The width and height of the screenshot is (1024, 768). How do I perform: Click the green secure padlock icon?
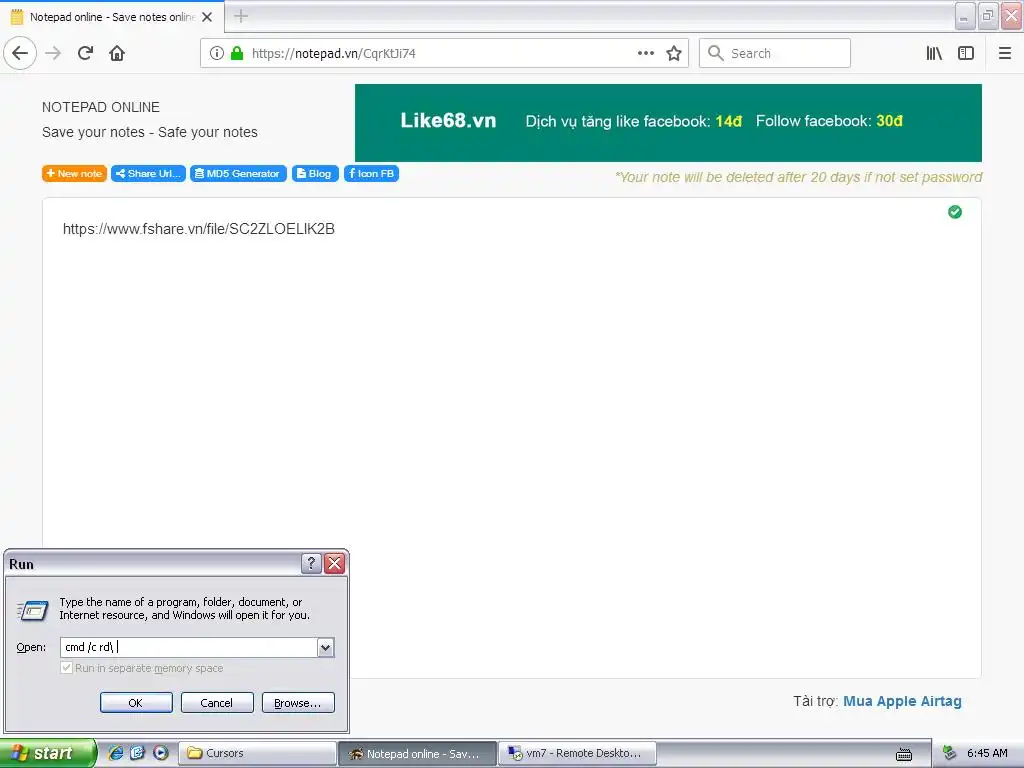[x=237, y=53]
